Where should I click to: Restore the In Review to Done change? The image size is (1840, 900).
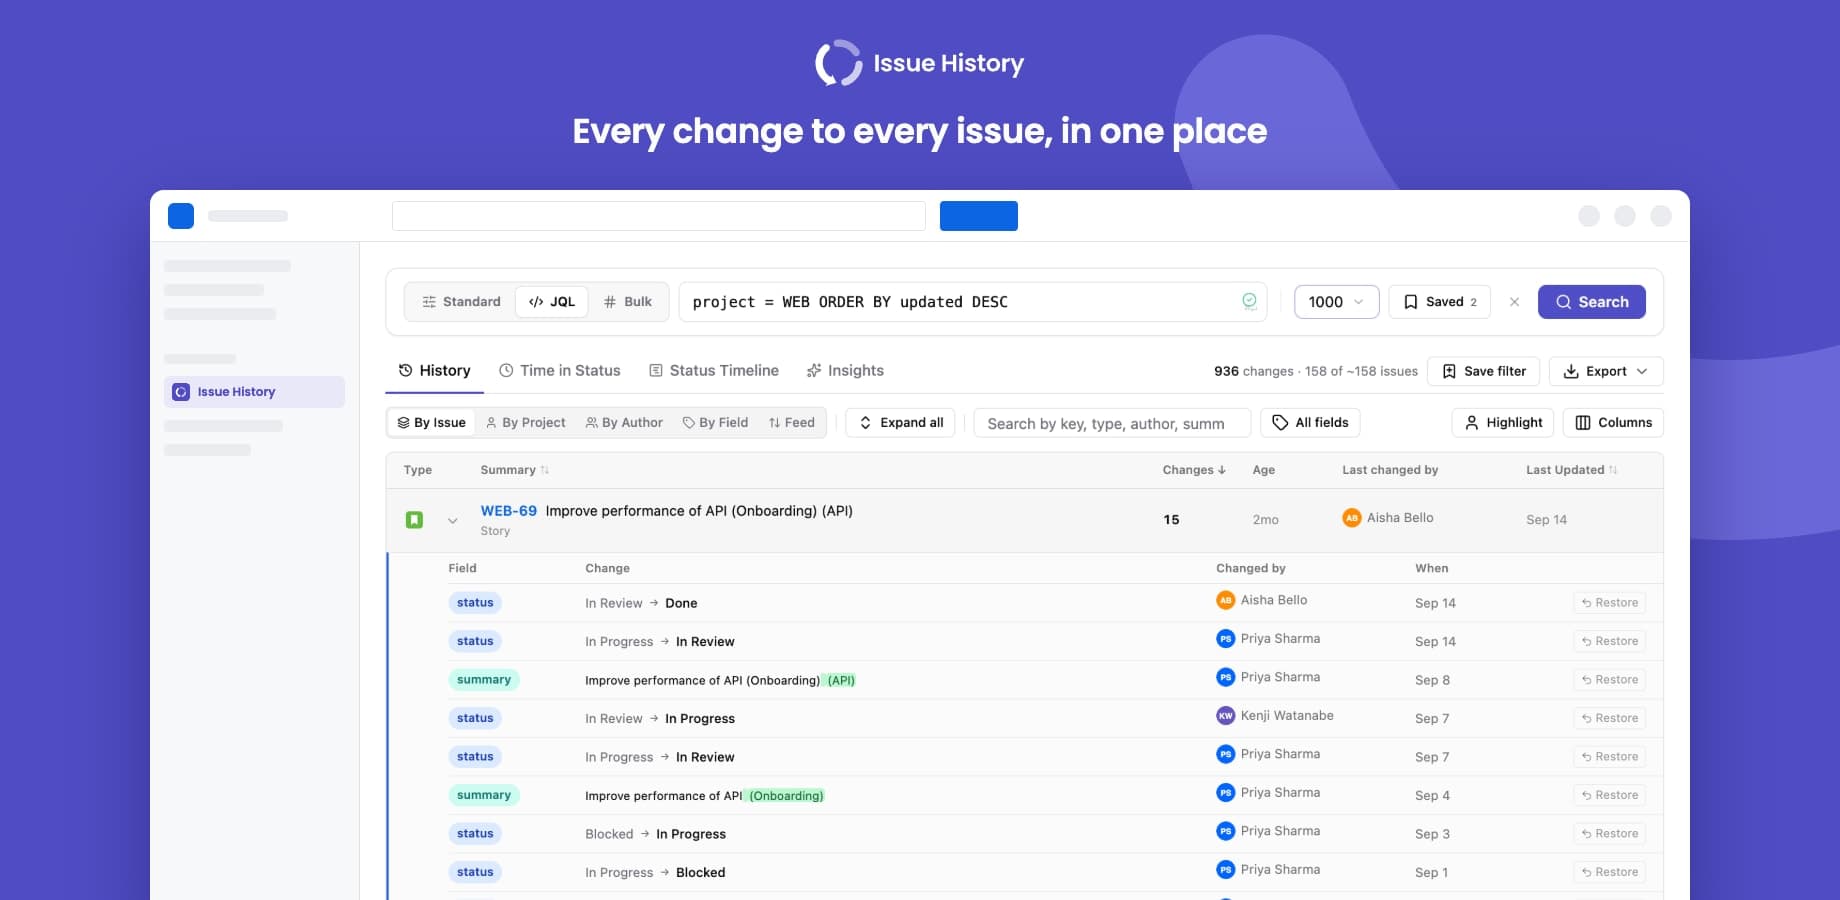(1610, 603)
